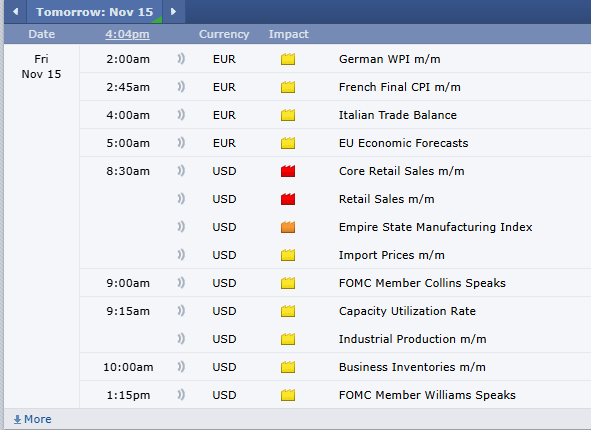Click the sound icon beside Italian Trade Balance
The width and height of the screenshot is (591, 430).
pos(181,115)
